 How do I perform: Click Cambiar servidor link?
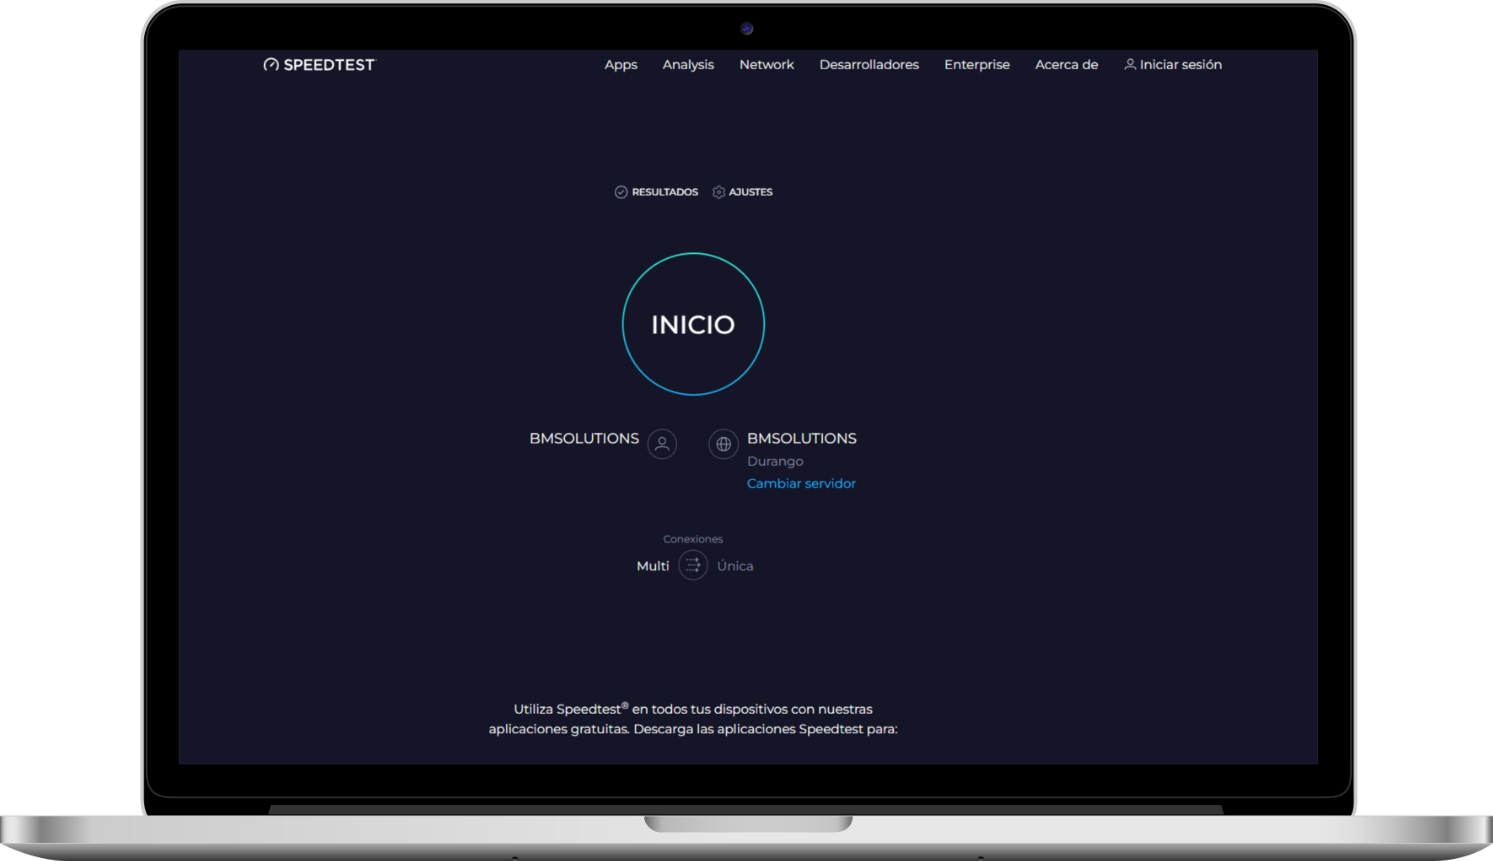(x=801, y=484)
